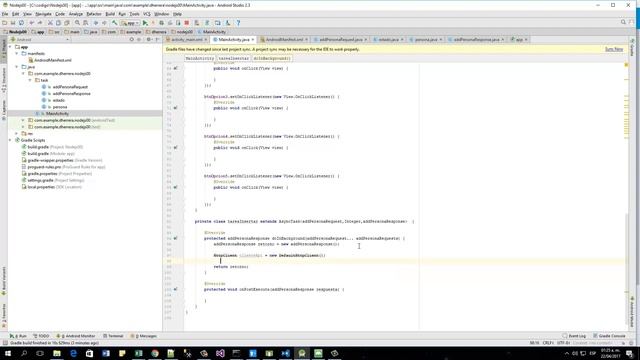
Task: Click the Redo arrow icon
Action: tap(40, 23)
